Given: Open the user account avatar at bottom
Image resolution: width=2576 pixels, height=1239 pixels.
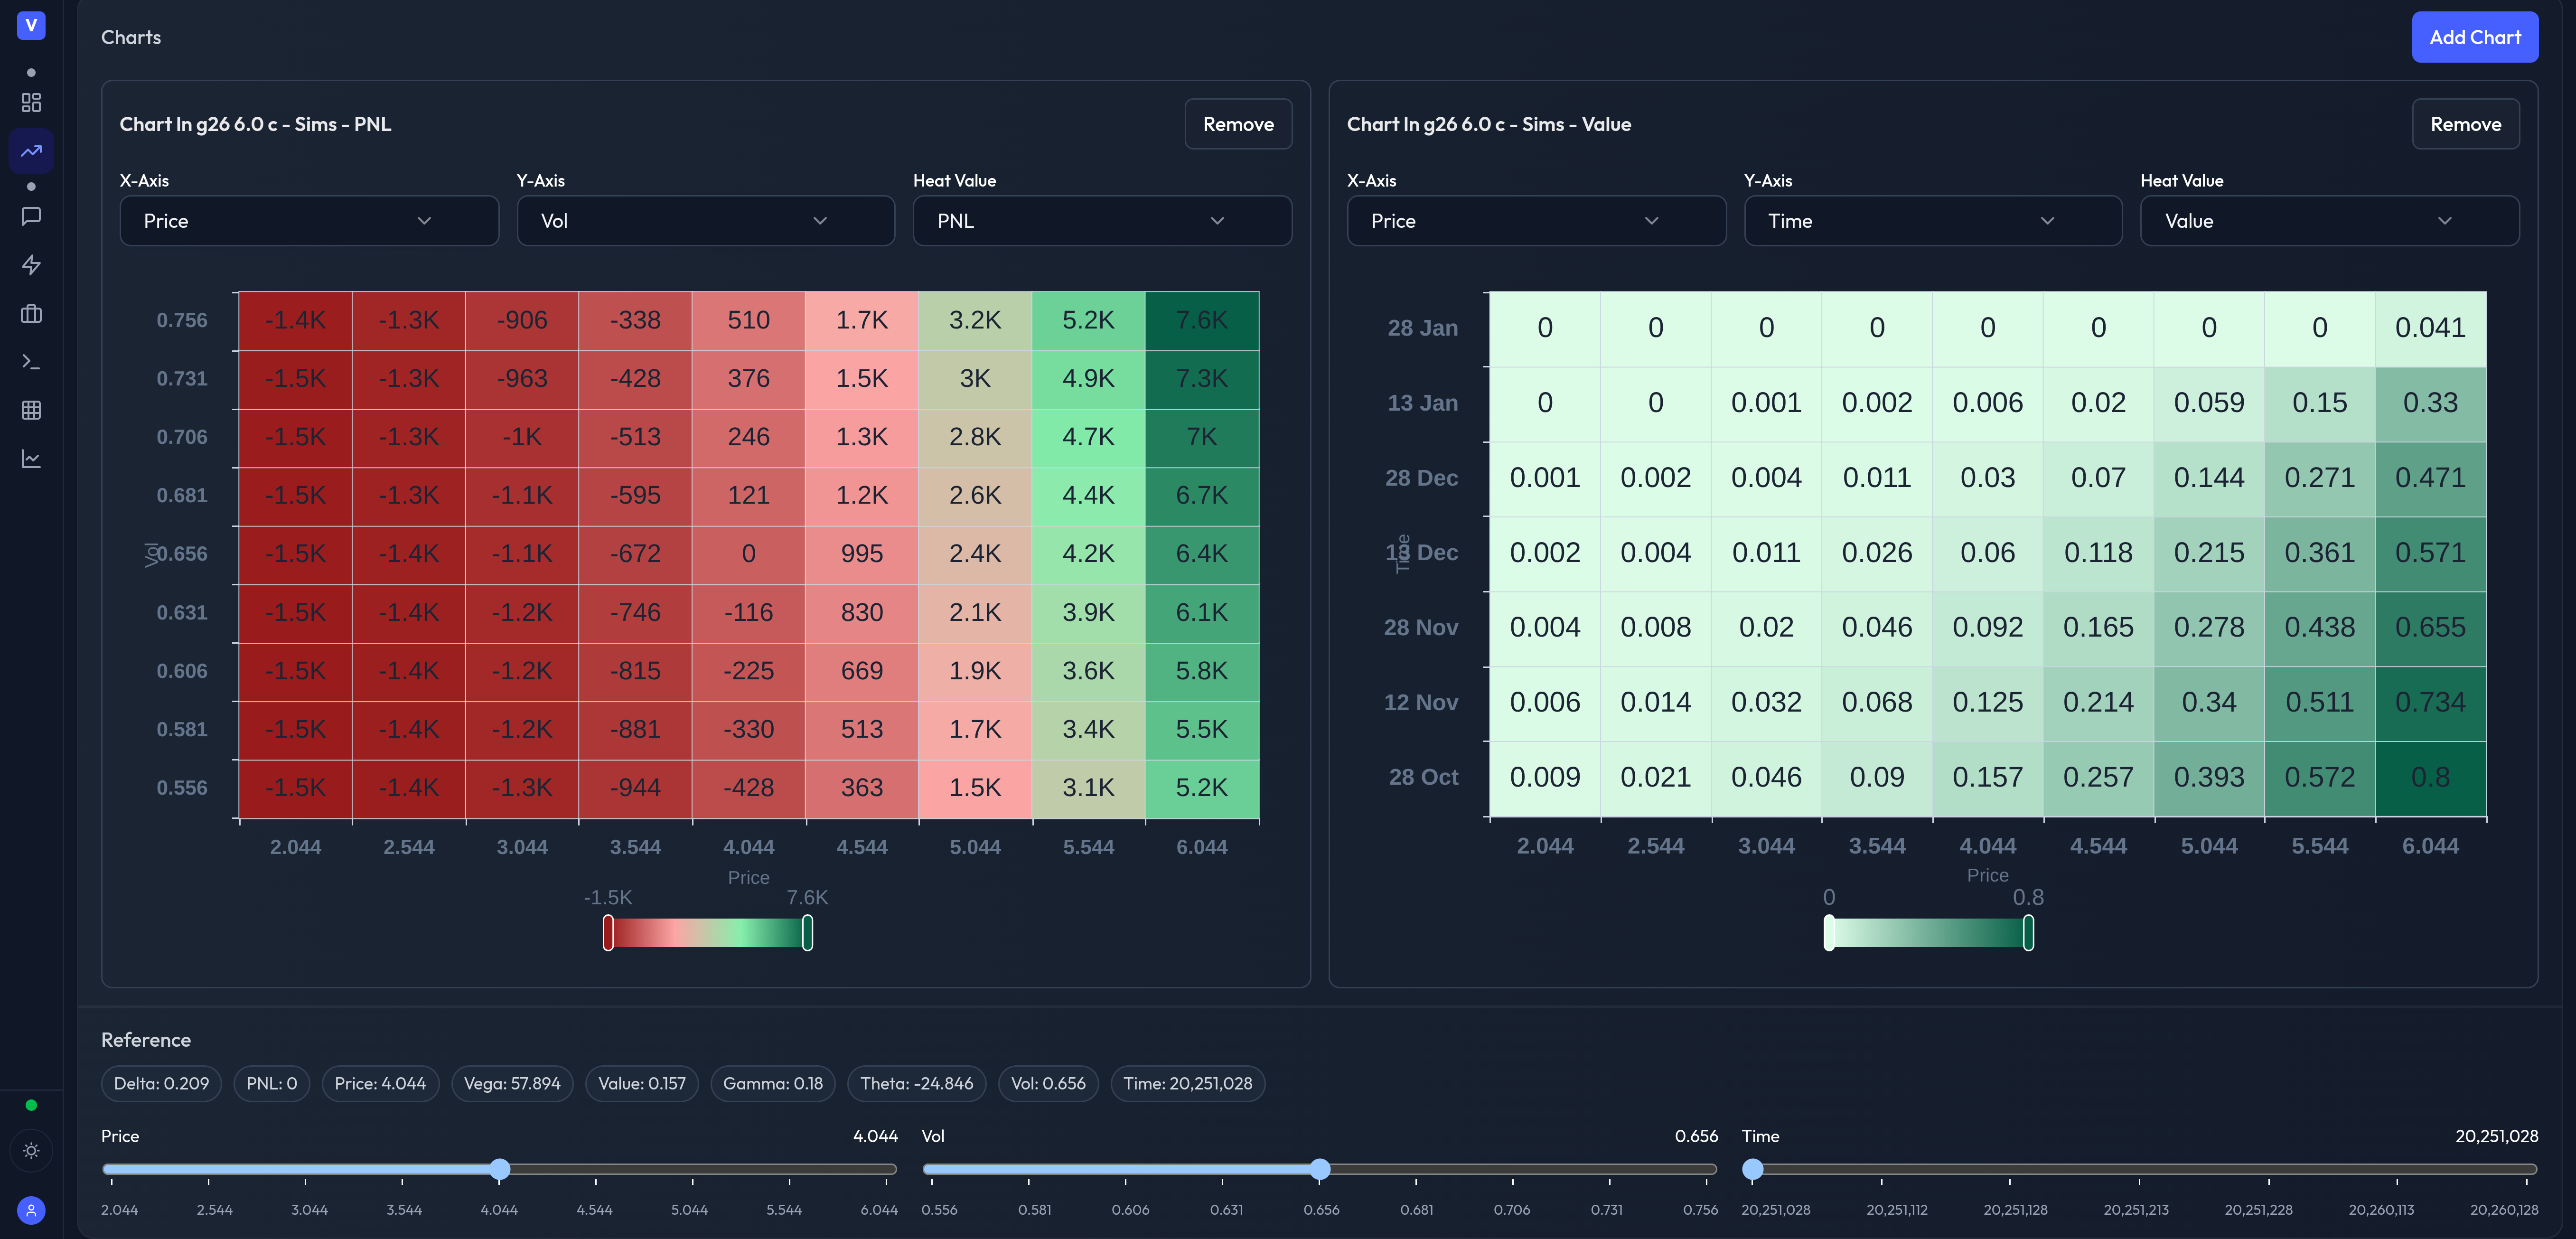Looking at the screenshot, I should [x=31, y=1210].
